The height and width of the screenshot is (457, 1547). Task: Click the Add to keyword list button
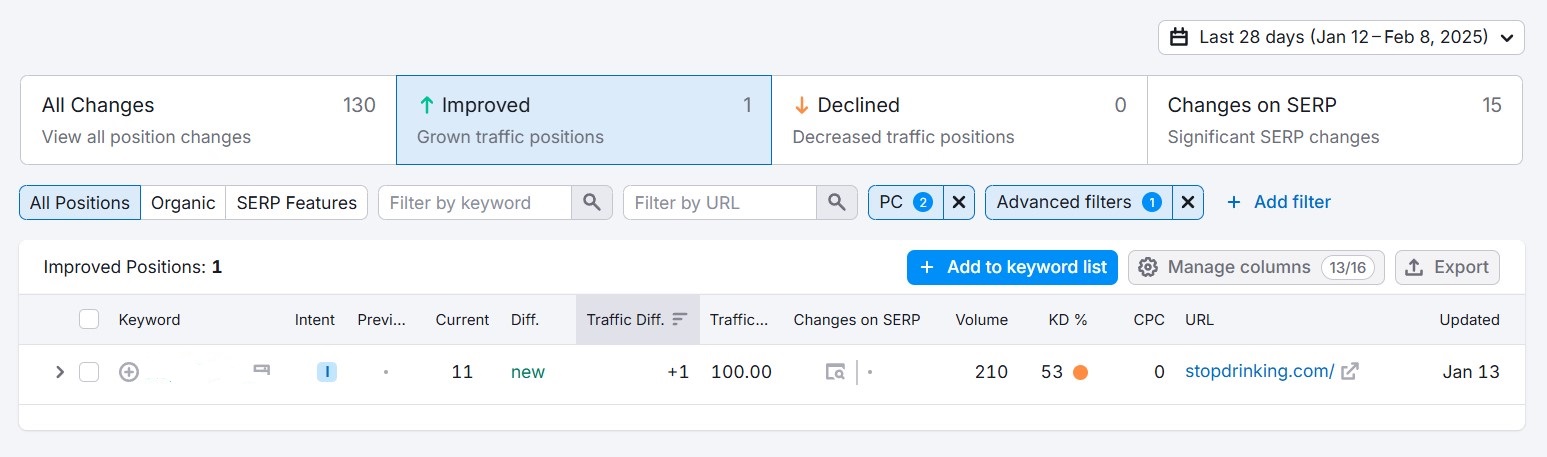tap(1012, 267)
